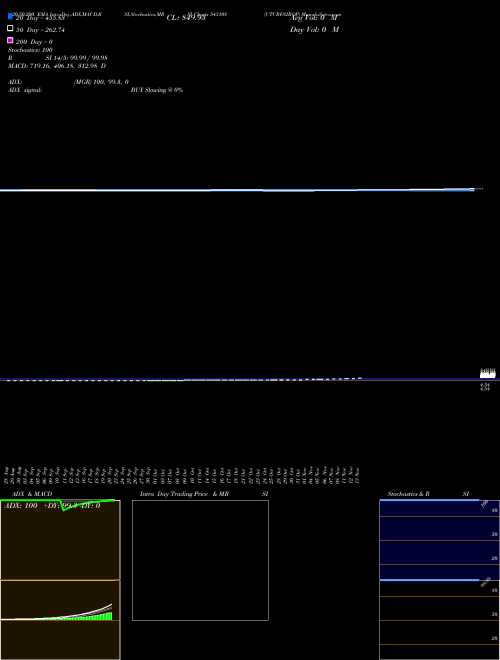Click the white volume bar at the right edge
This screenshot has height=660, width=500.
(x=488, y=373)
